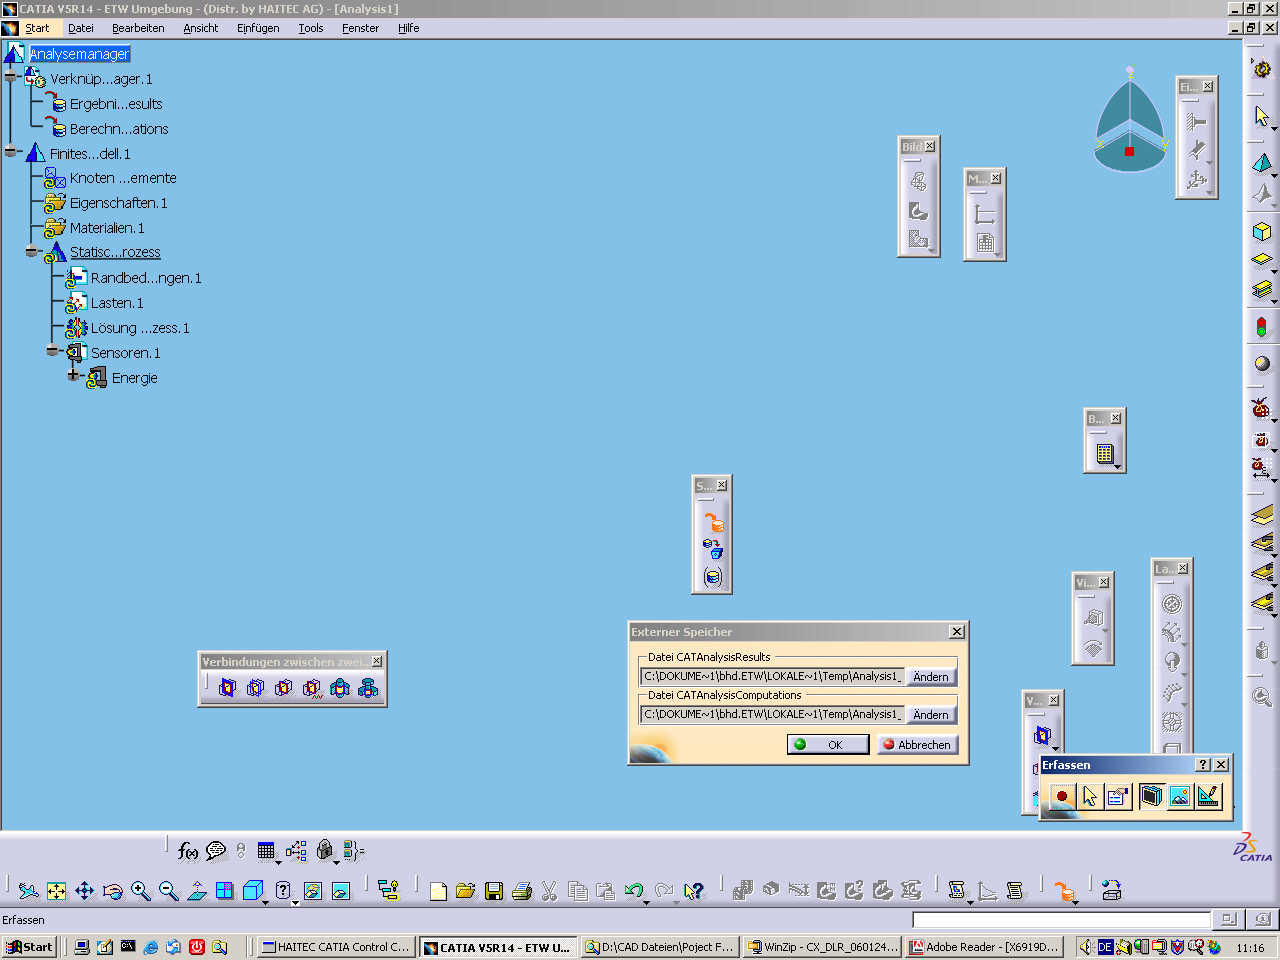
Task: Click the arrow Select icon in Erfassen
Action: point(1090,796)
